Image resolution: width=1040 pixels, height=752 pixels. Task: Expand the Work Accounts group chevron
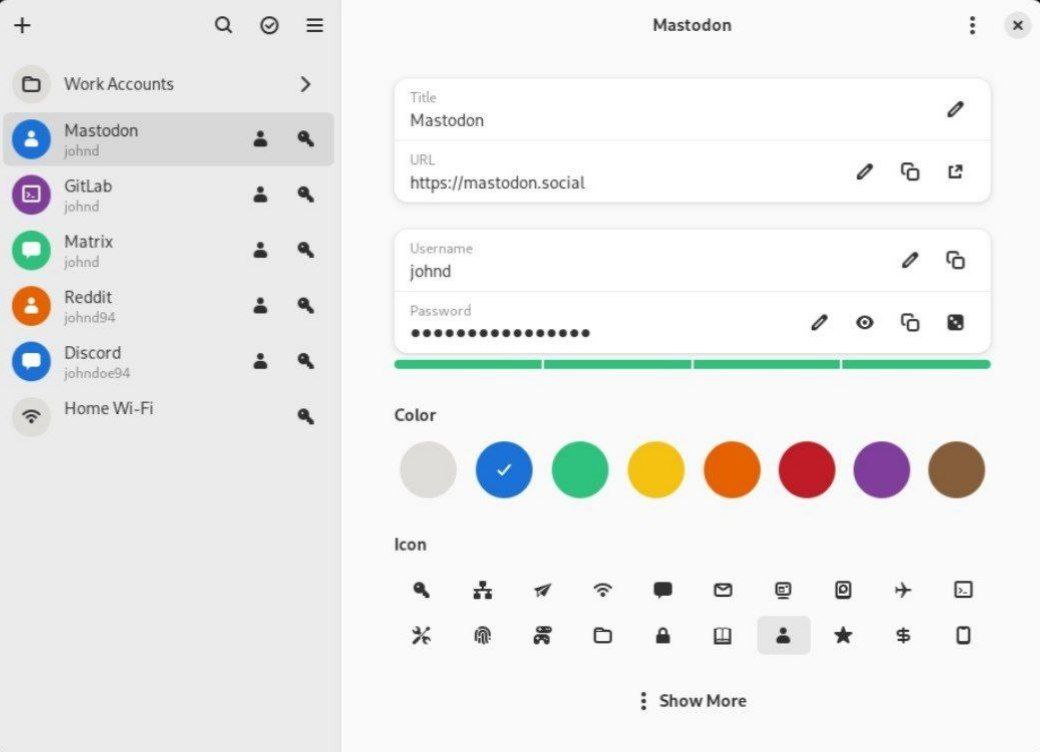tap(306, 84)
